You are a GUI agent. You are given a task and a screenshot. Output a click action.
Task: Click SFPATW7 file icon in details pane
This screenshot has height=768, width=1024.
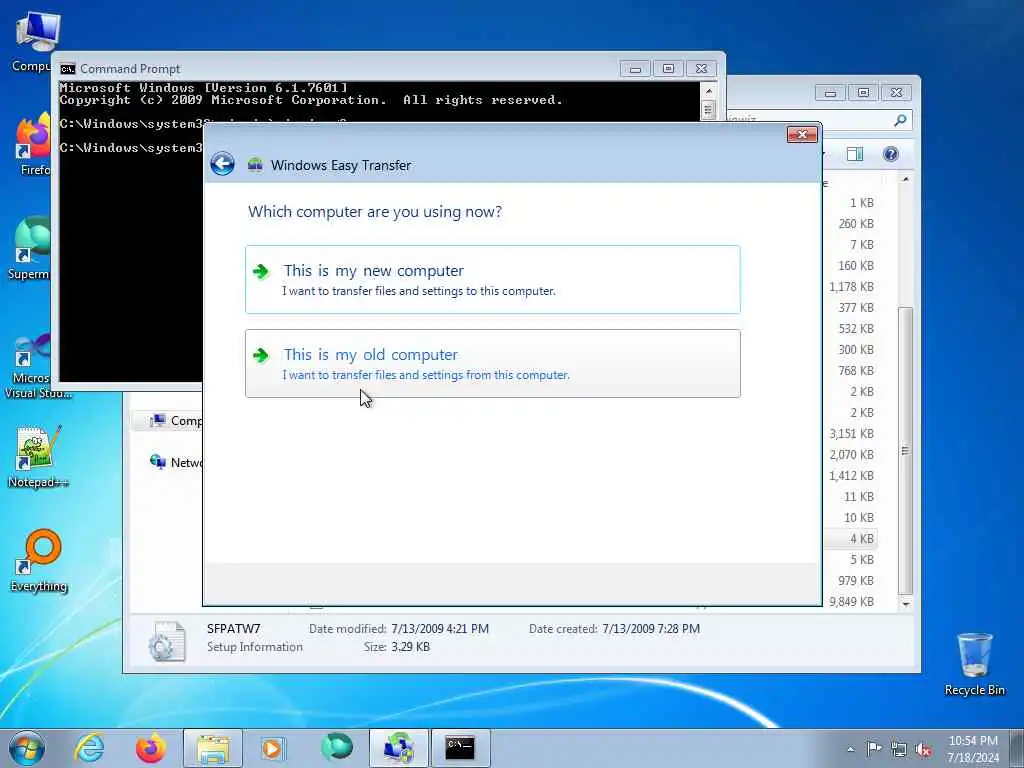(x=166, y=640)
